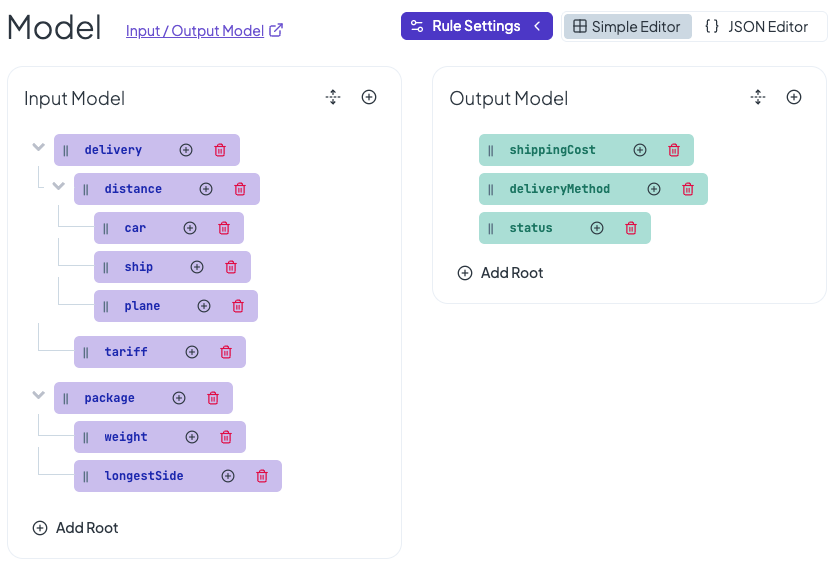Click Add Root in the Input Model
Image resolution: width=835 pixels, height=568 pixels.
76,528
